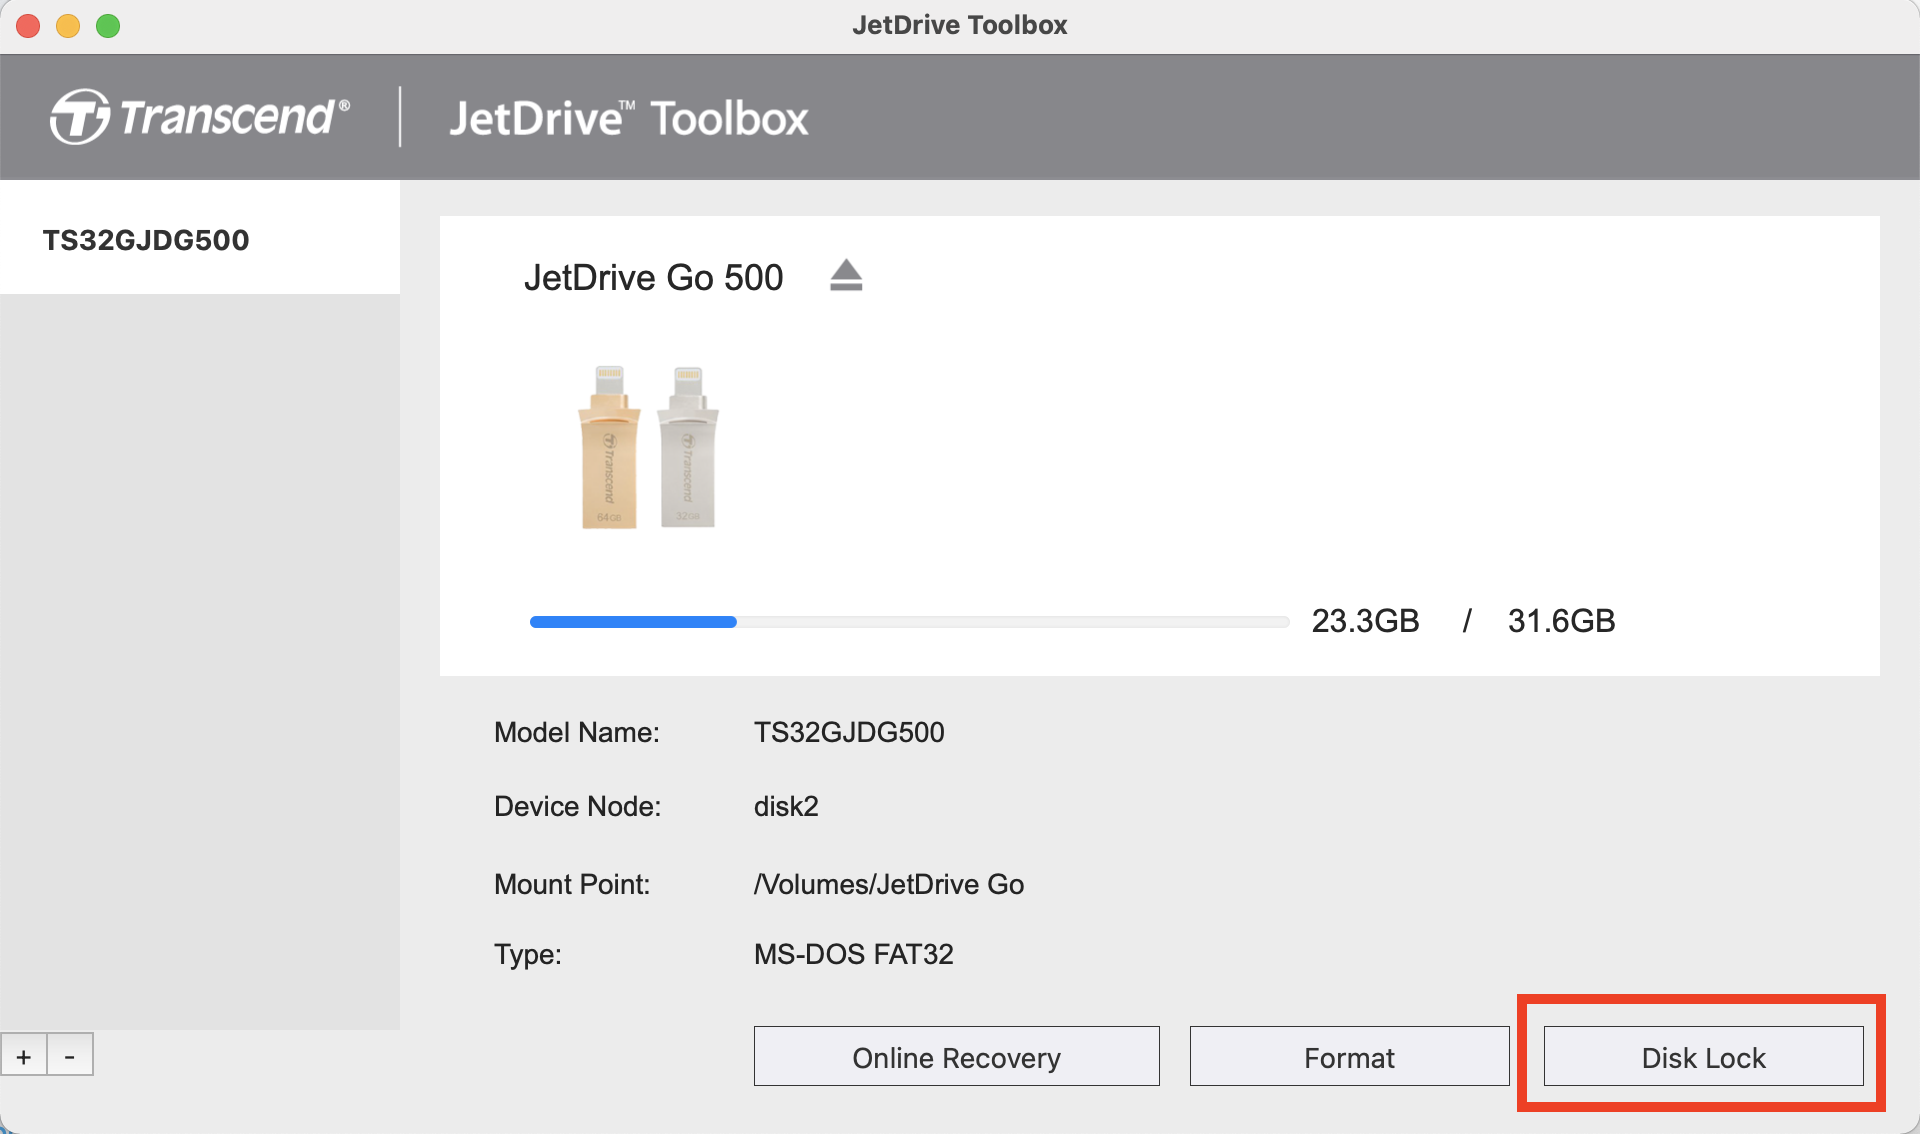The width and height of the screenshot is (1920, 1134).
Task: Click the storage usage progress bar
Action: [909, 622]
